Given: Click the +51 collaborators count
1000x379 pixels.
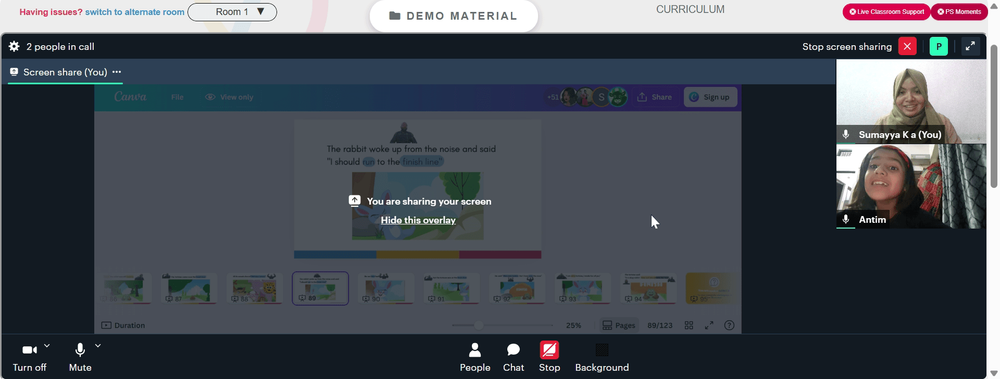Looking at the screenshot, I should [554, 97].
